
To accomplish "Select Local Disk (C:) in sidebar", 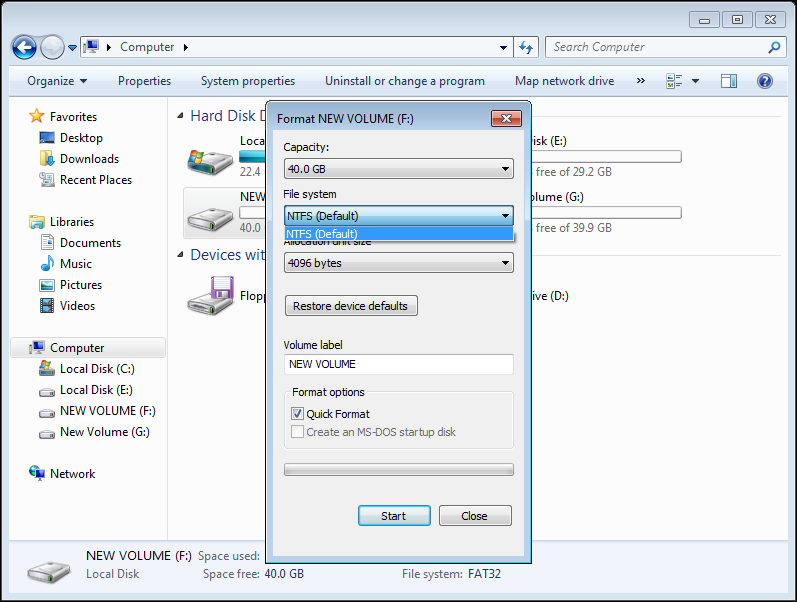I will pos(97,369).
